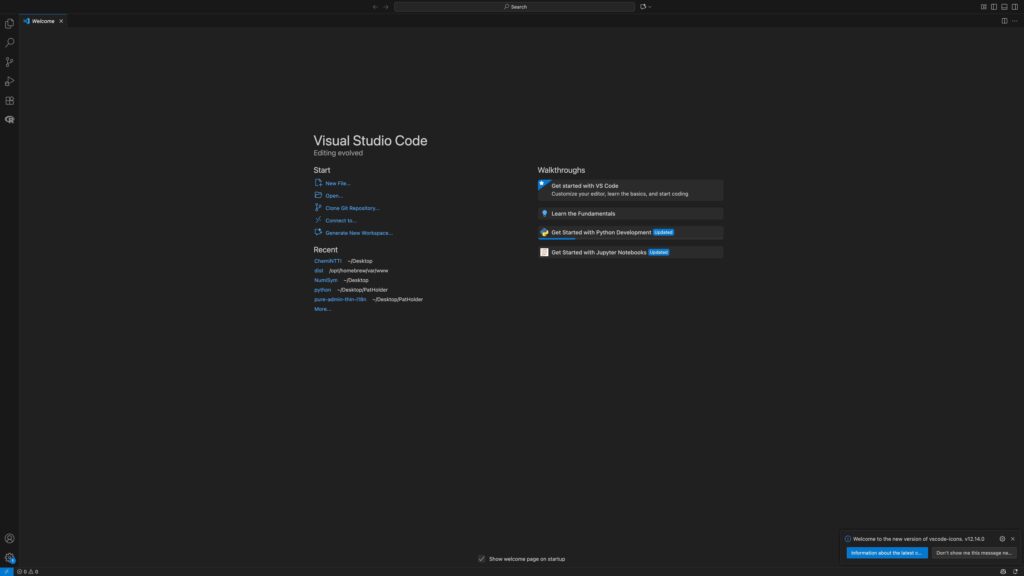
Task: Click the Clone Git Repository link
Action: [352, 208]
